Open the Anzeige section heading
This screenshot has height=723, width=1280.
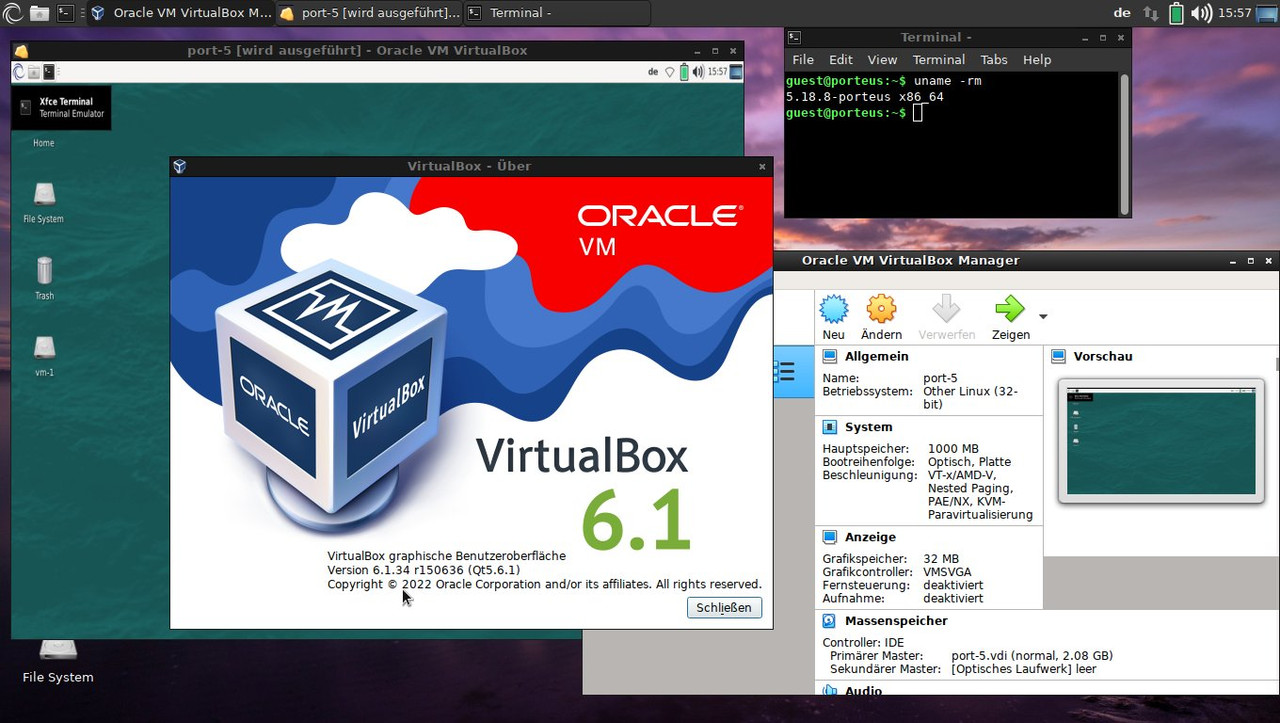point(870,537)
